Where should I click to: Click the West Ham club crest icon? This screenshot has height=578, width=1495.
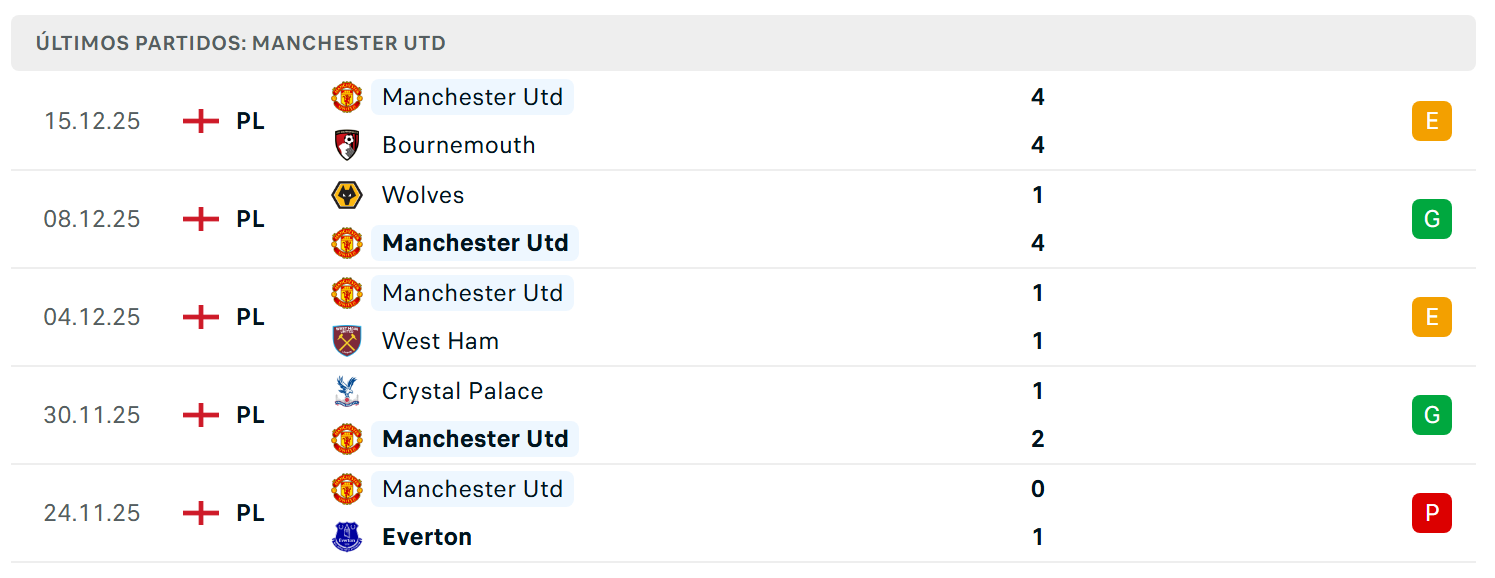coord(347,341)
